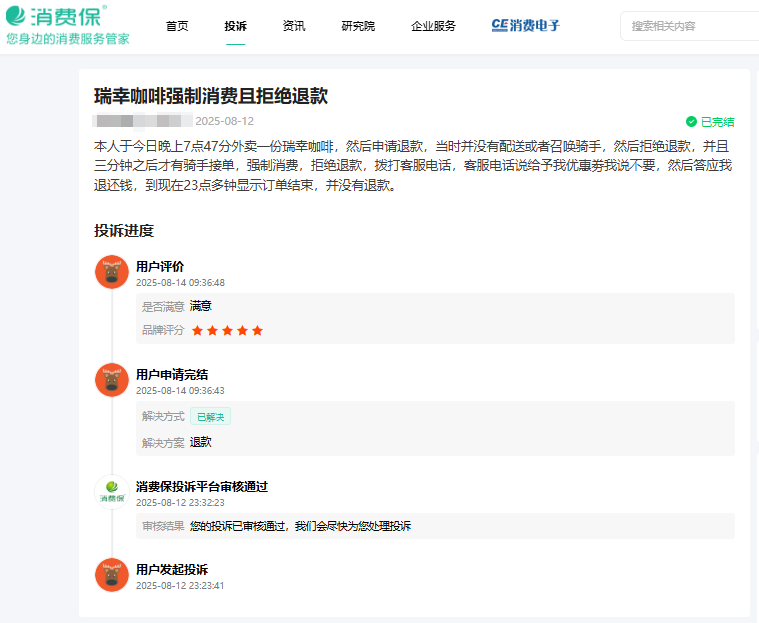
Task: Click the complaint title 瑞幸咖啡强制消费且拒绝退款
Action: [211, 96]
